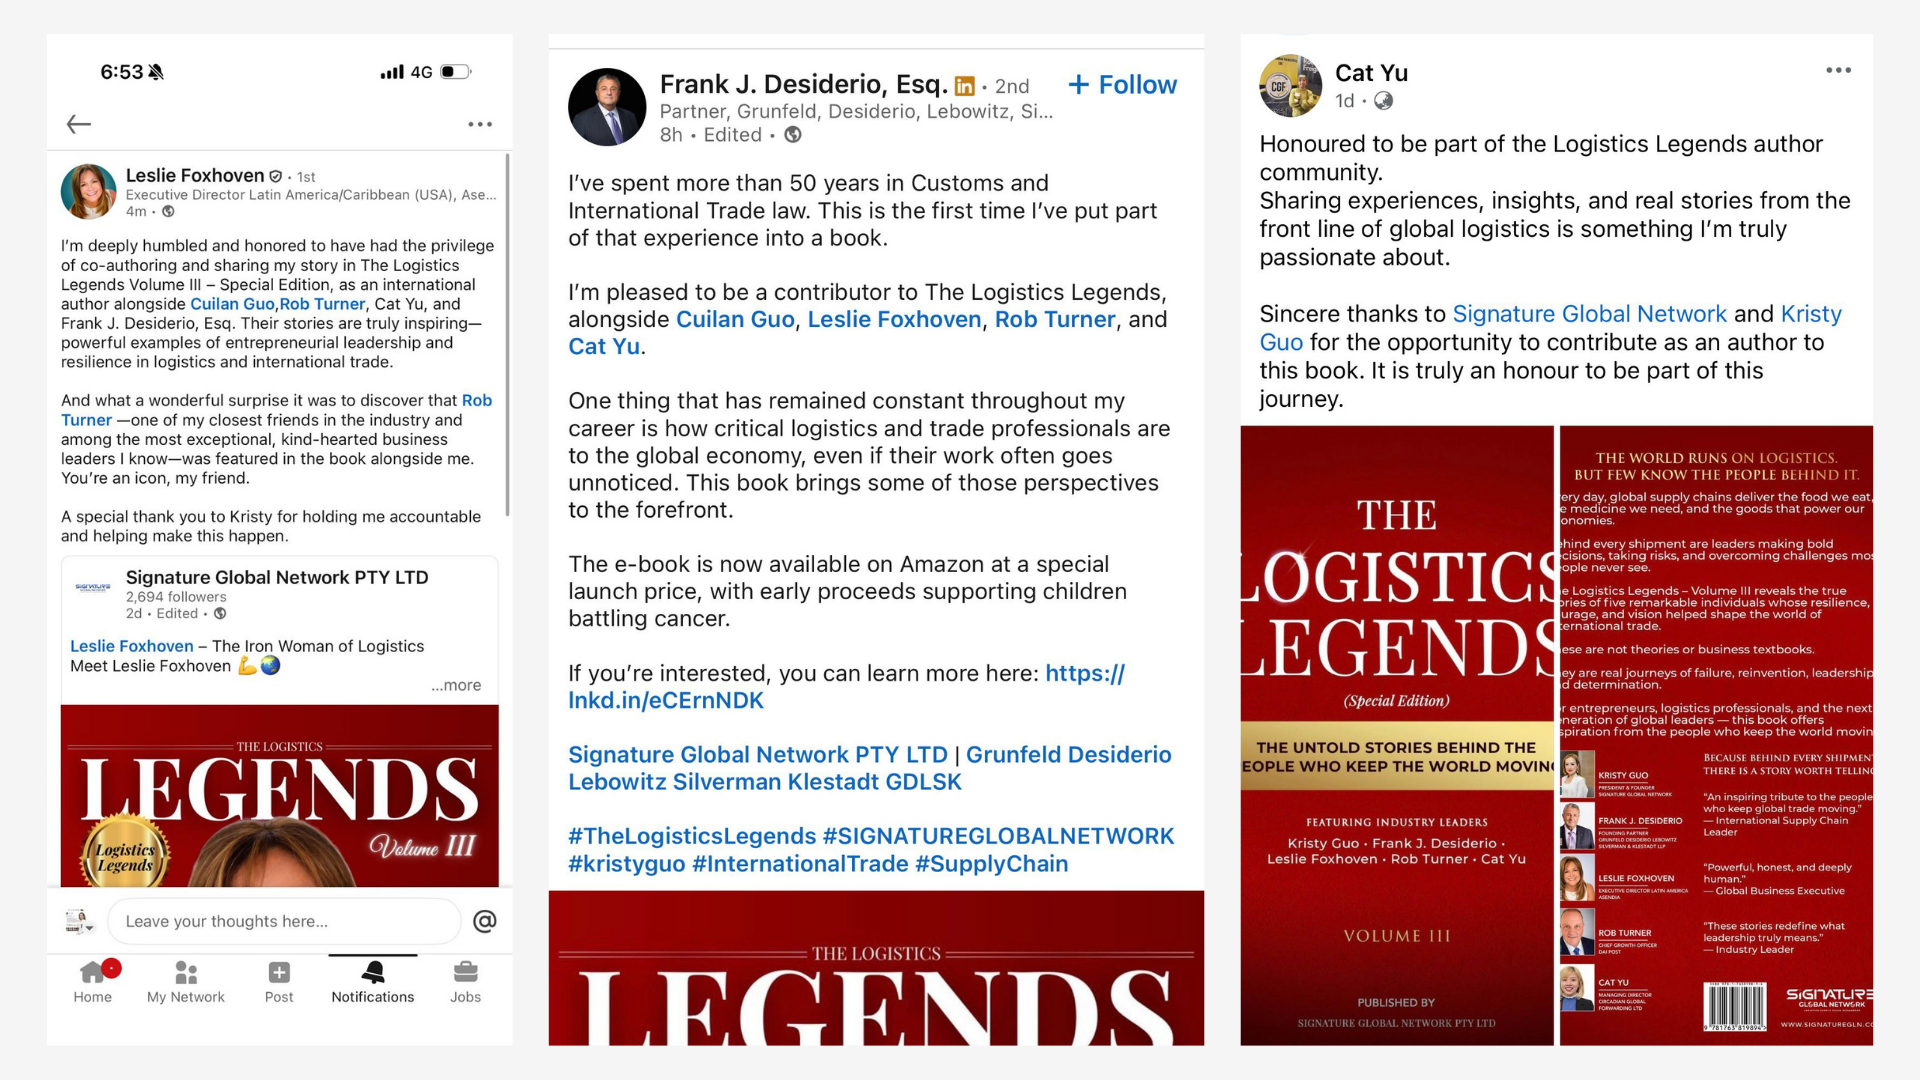Open the Jobs briefcase tab
Image resolution: width=1920 pixels, height=1080 pixels.
coord(465,982)
